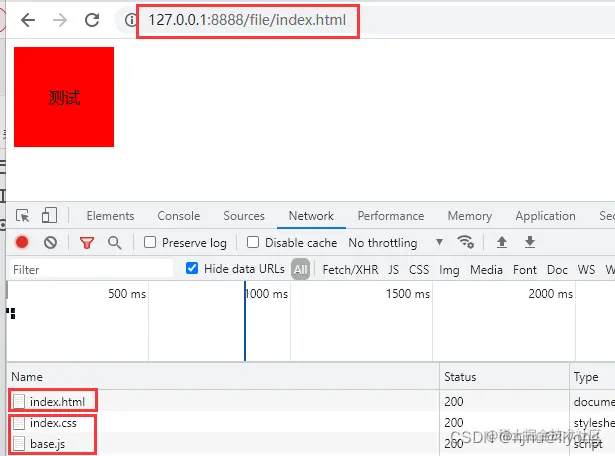The width and height of the screenshot is (615, 456).
Task: Filter requests by WS
Action: (586, 269)
